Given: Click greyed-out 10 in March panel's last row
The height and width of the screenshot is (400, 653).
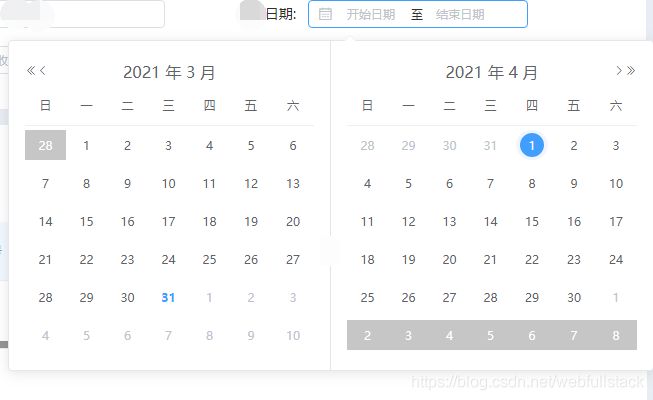Looking at the screenshot, I should [293, 335].
